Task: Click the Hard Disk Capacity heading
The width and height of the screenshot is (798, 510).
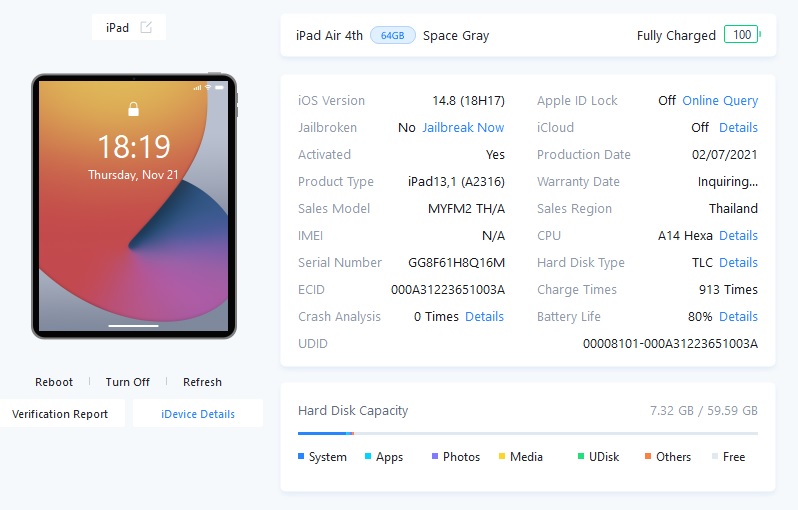Action: tap(353, 411)
